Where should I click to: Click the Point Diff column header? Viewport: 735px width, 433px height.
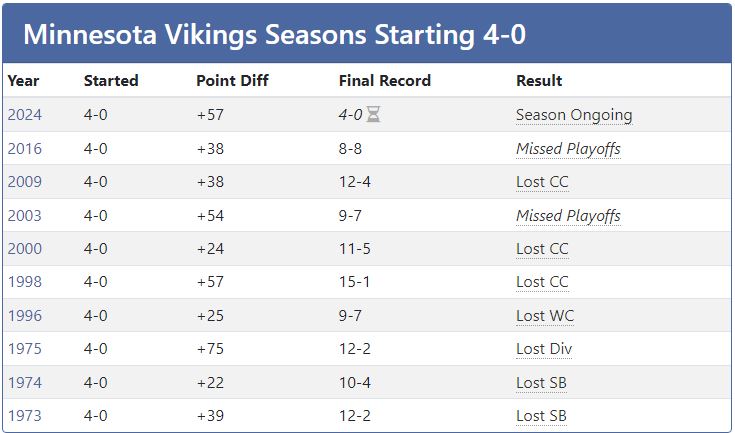pos(232,81)
